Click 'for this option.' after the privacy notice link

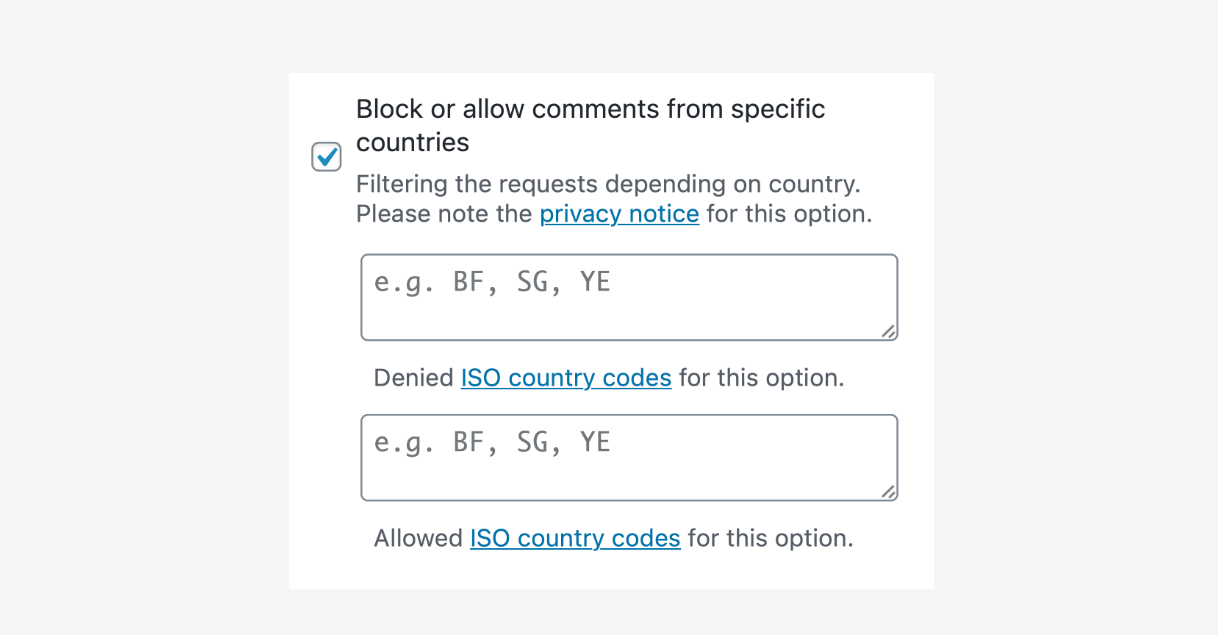(789, 214)
